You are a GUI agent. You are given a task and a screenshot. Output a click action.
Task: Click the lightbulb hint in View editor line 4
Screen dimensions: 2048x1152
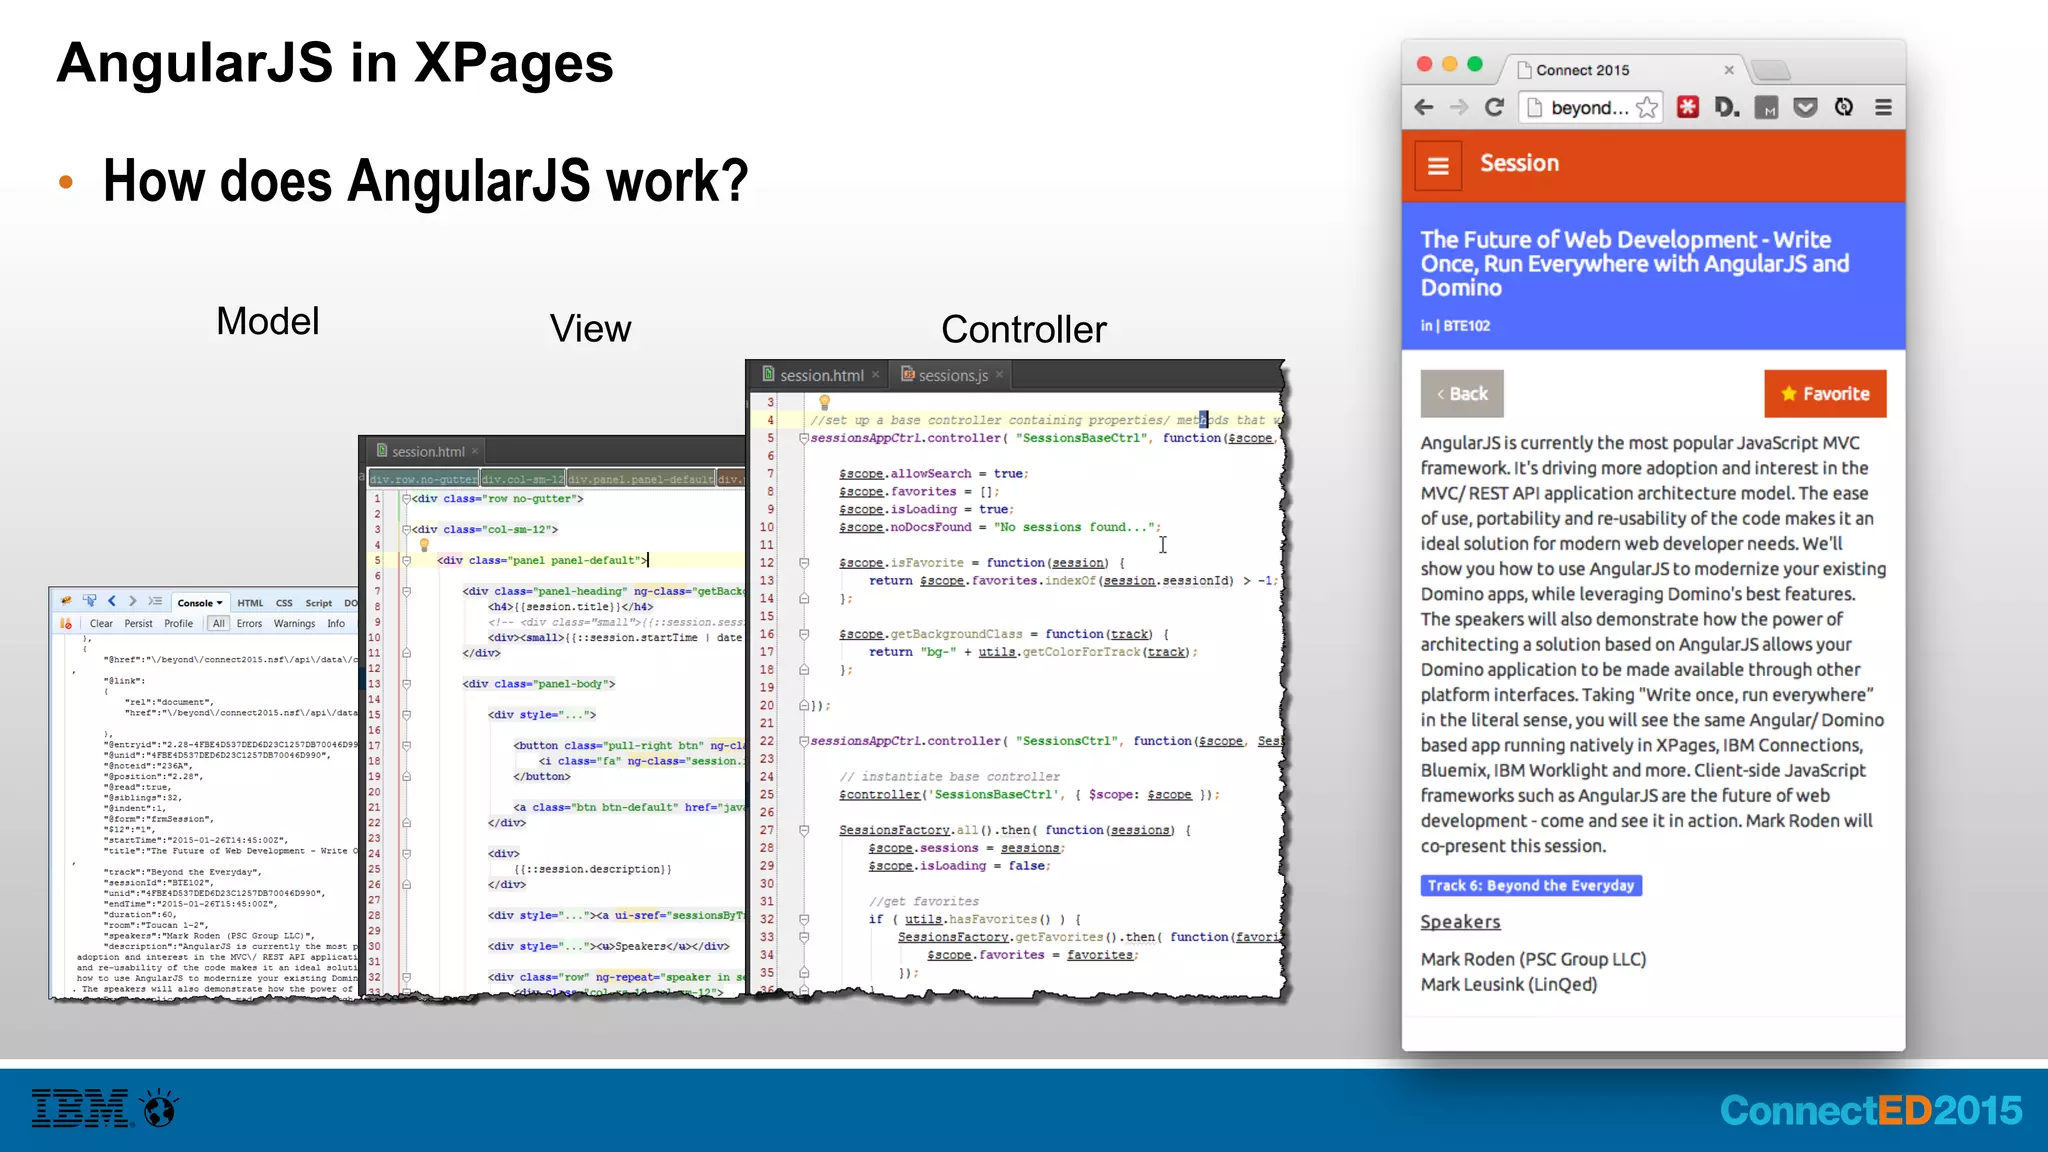[x=424, y=545]
